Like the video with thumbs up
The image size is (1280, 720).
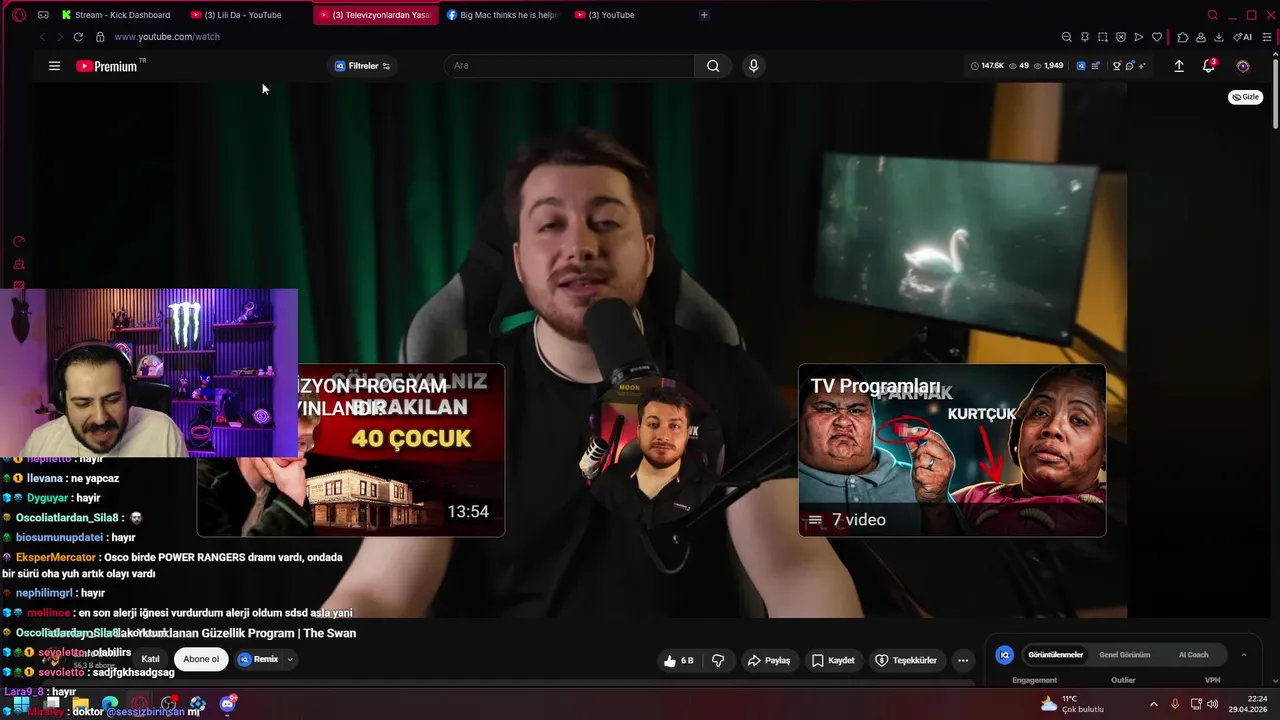tap(678, 660)
